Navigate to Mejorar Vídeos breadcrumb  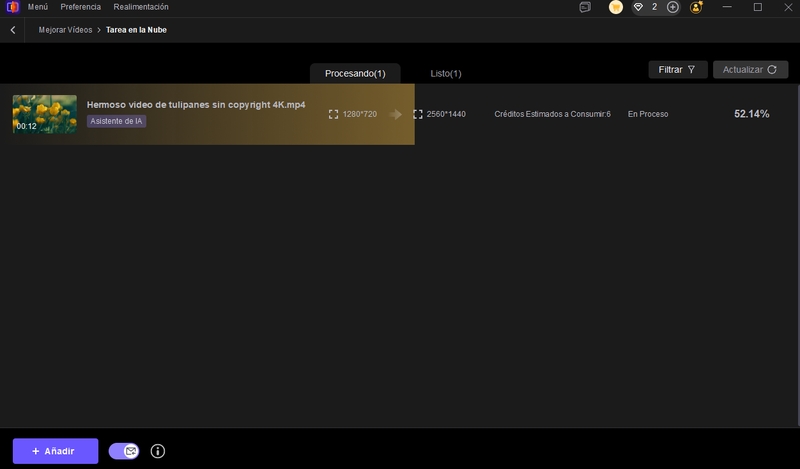click(66, 30)
